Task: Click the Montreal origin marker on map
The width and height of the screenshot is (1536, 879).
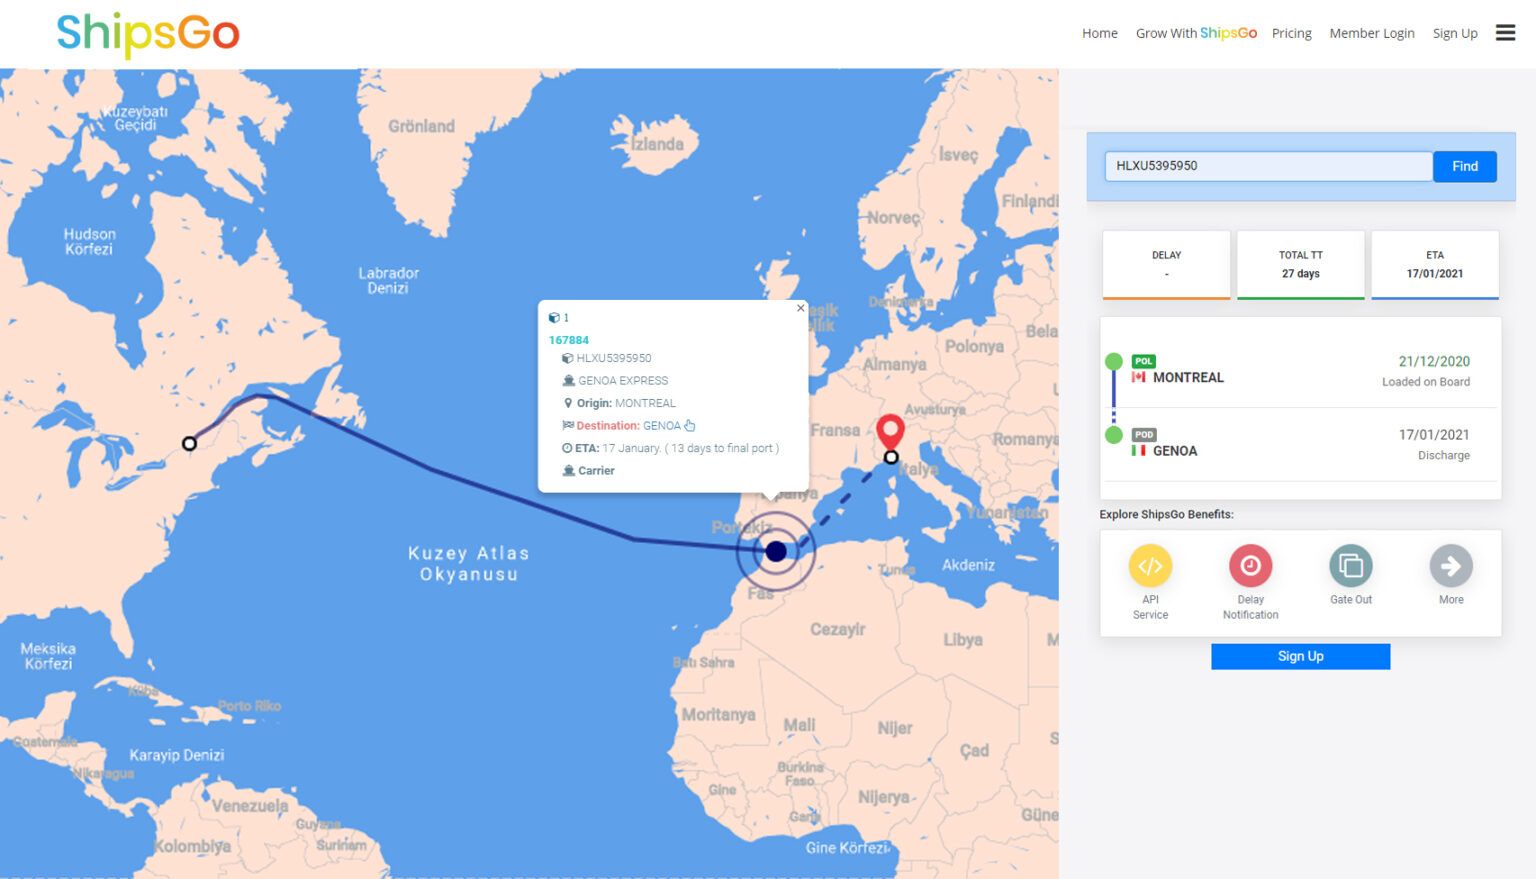Action: [189, 443]
